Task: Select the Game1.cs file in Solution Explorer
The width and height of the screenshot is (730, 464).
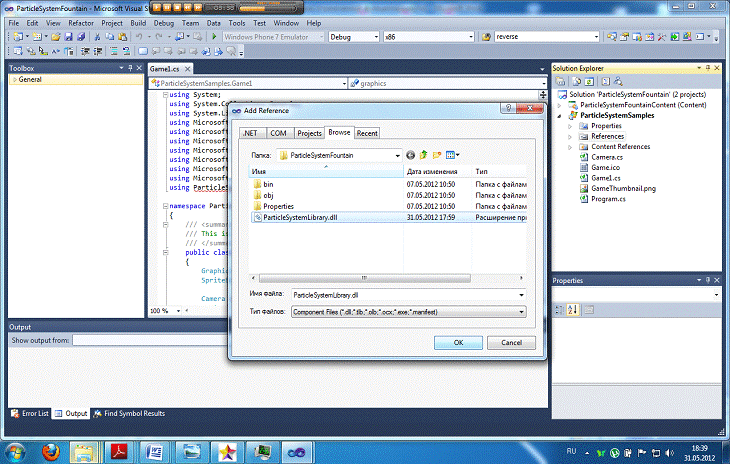Action: click(606, 177)
